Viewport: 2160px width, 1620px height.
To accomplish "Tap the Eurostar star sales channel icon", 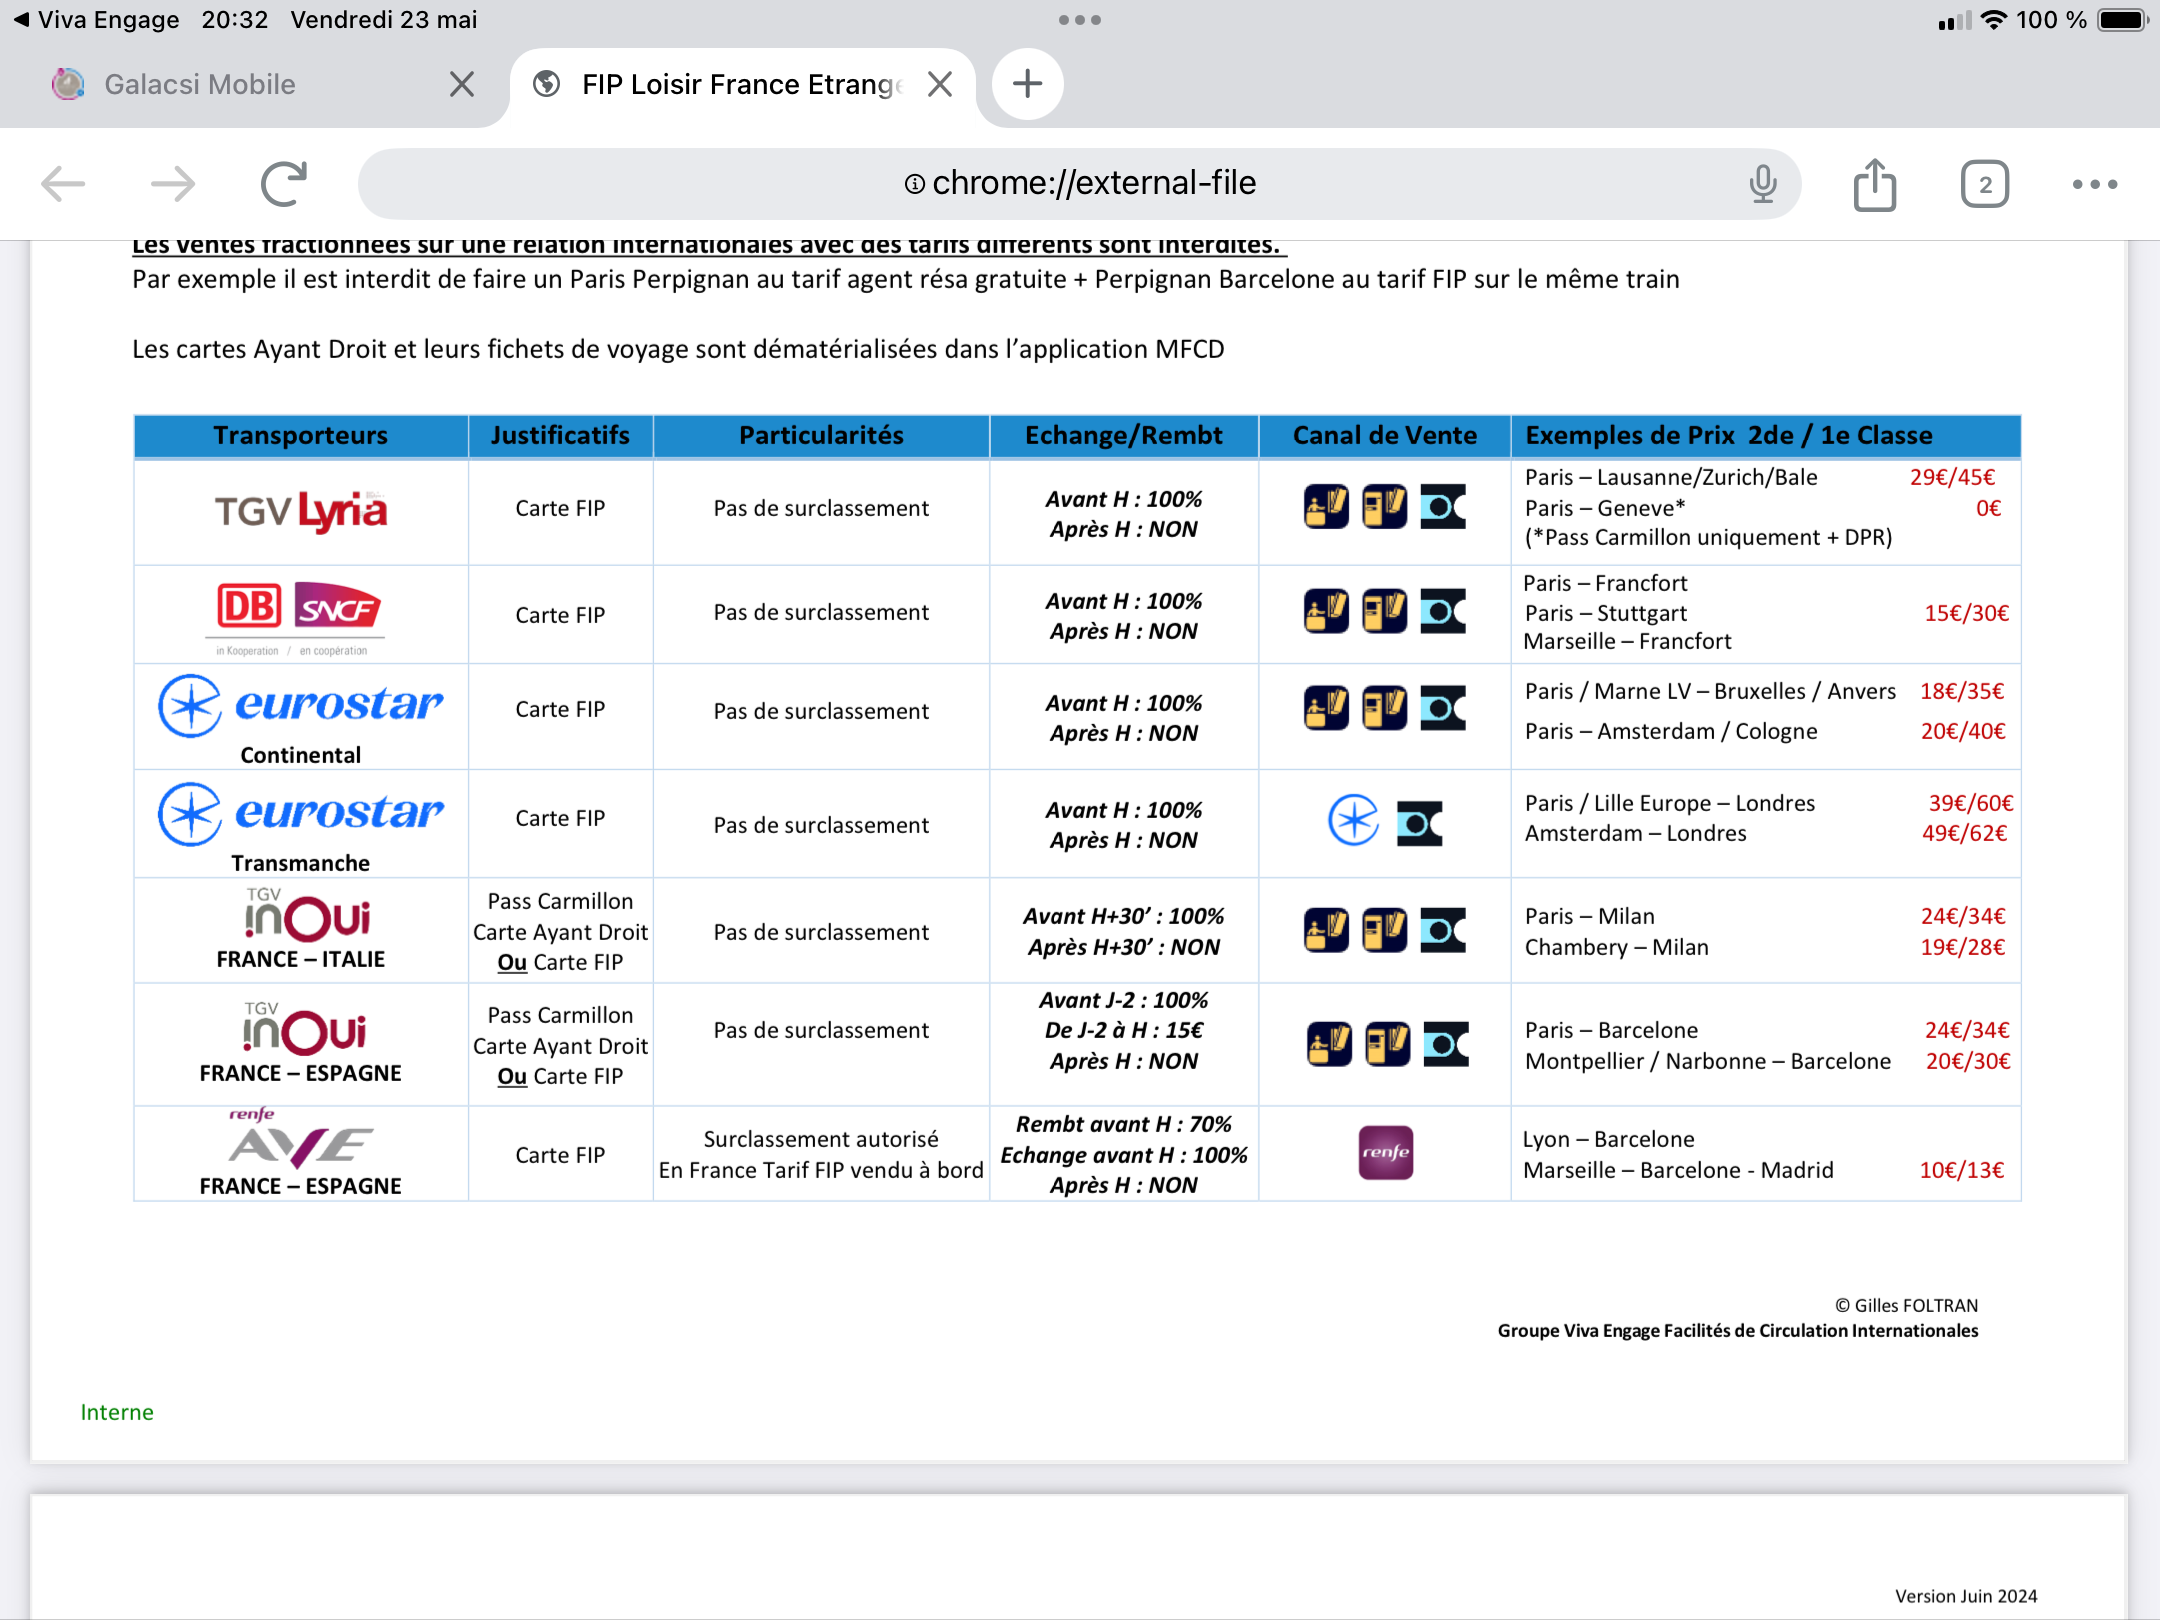I will tap(1353, 820).
